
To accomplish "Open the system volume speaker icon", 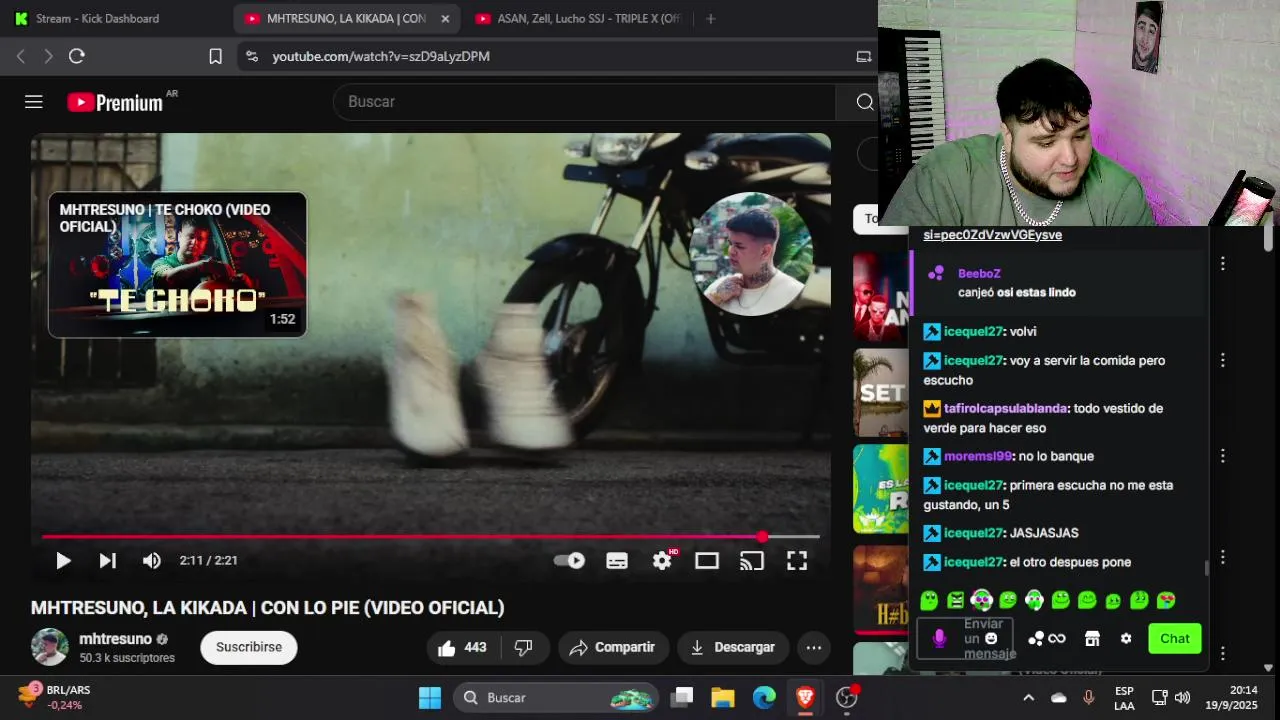I will tap(1182, 697).
